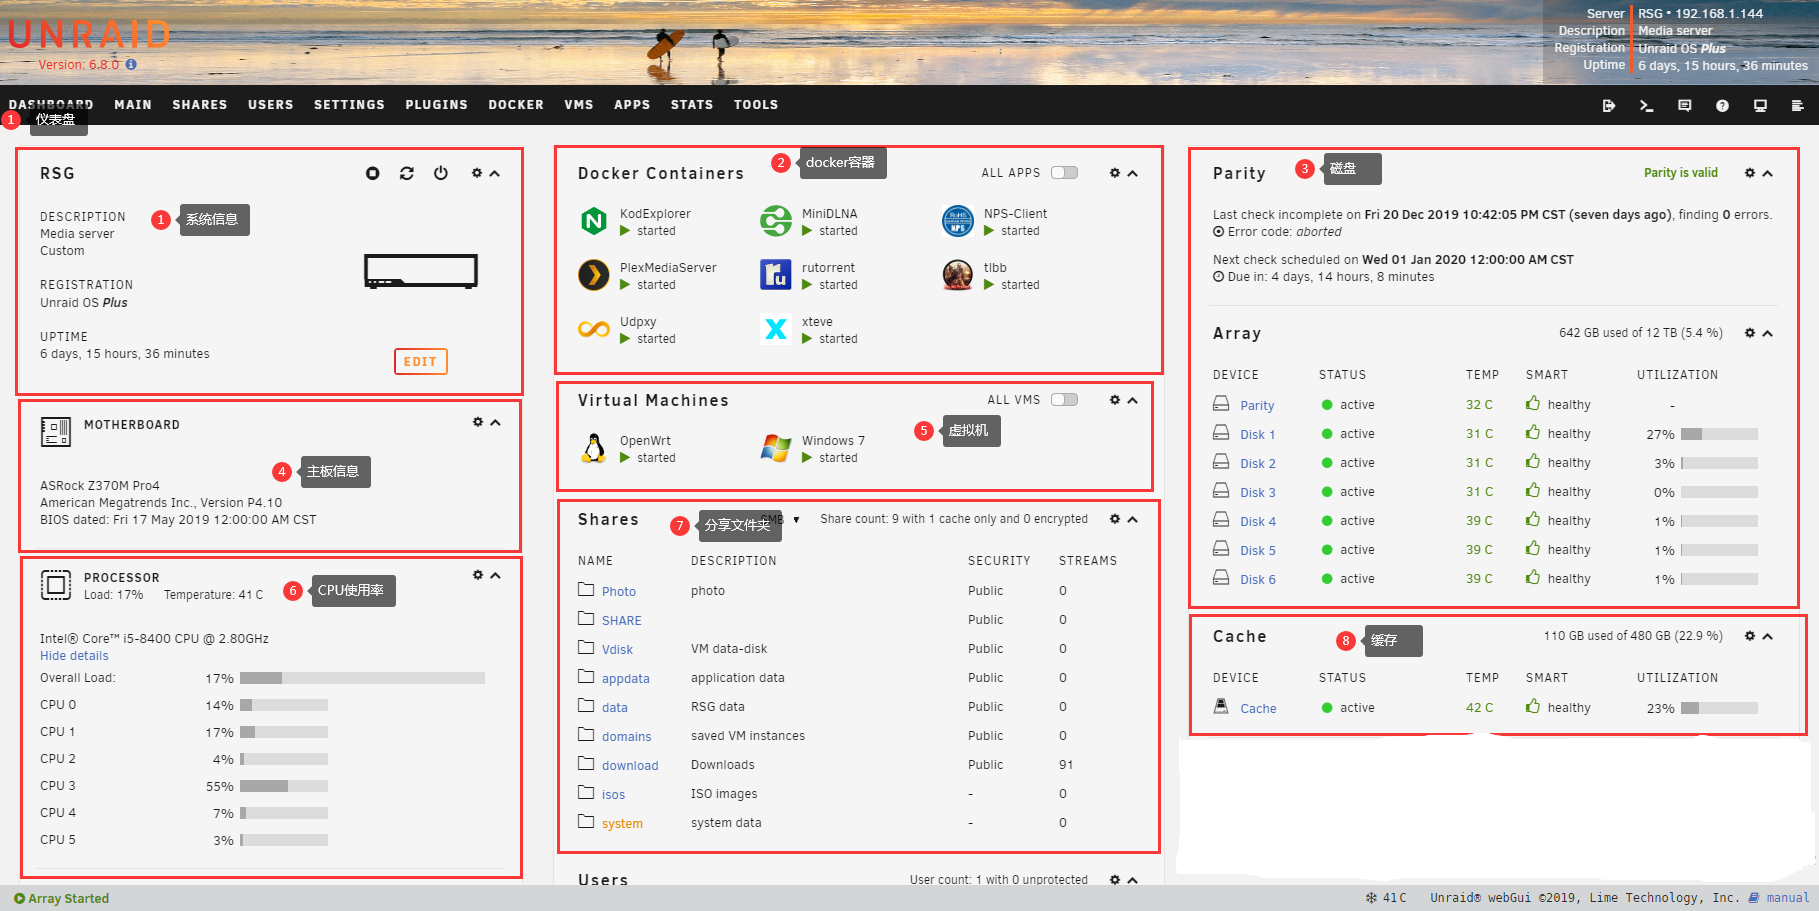Click the Parity healthy SMART thumbs-up
Screen dimensions: 1819x911
[x=1533, y=404]
